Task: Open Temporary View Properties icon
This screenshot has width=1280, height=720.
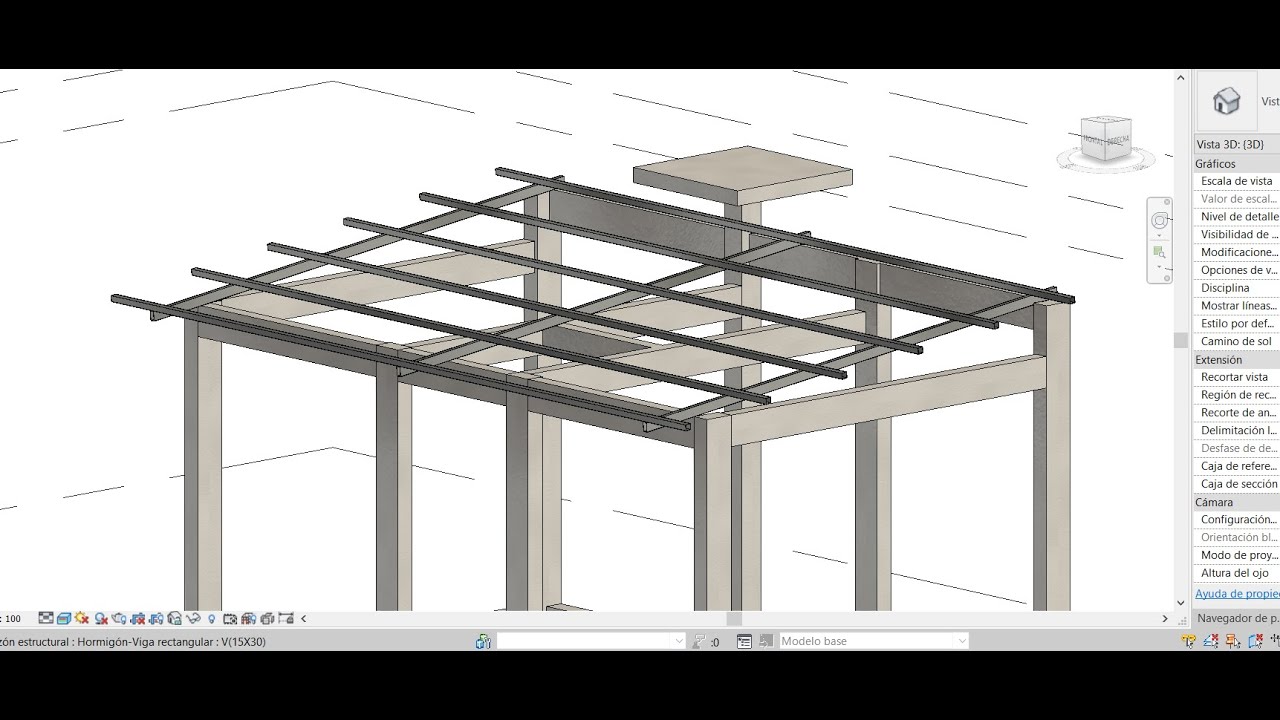Action: coord(230,619)
